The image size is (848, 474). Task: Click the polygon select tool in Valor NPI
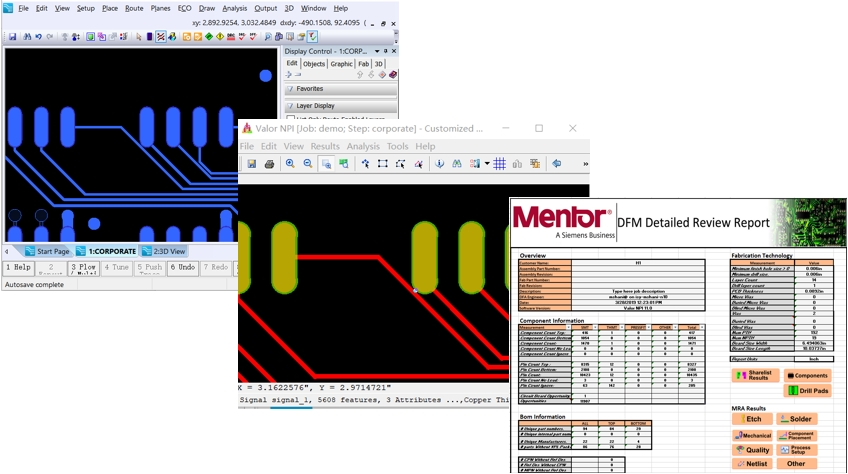tap(401, 163)
